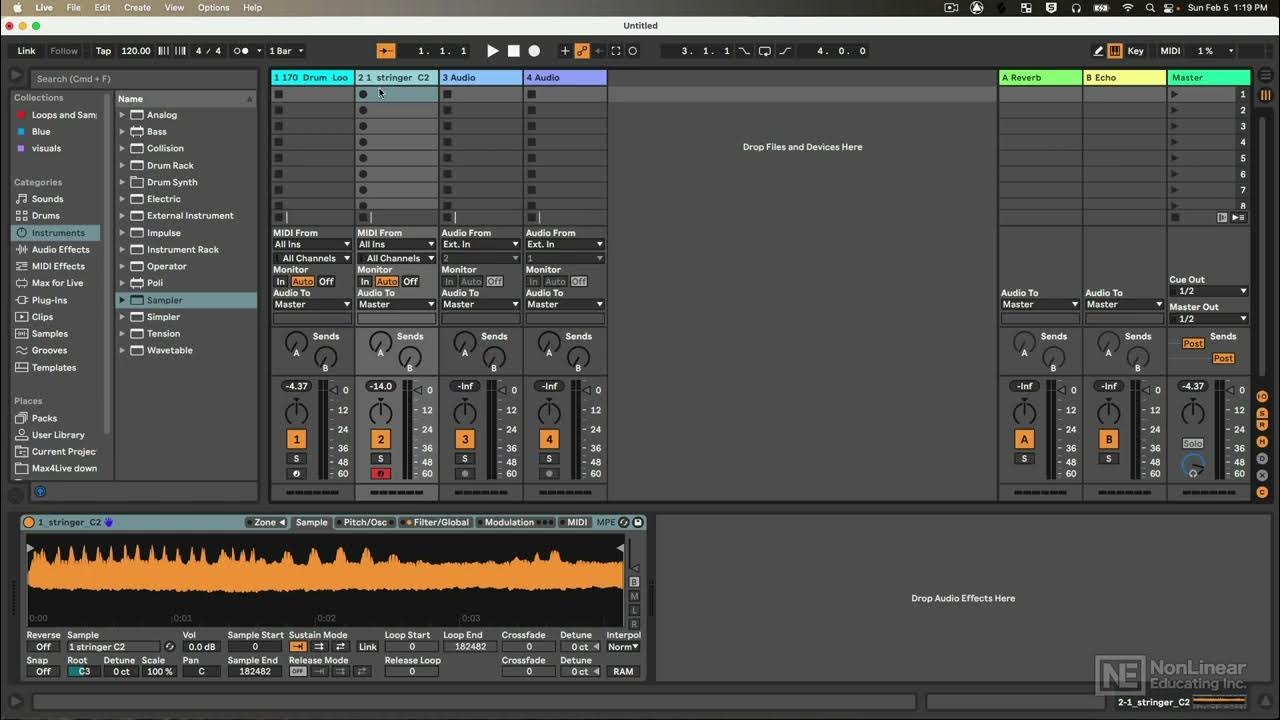Click the MIDI map mode button
The height and width of the screenshot is (720, 1280).
[1170, 51]
